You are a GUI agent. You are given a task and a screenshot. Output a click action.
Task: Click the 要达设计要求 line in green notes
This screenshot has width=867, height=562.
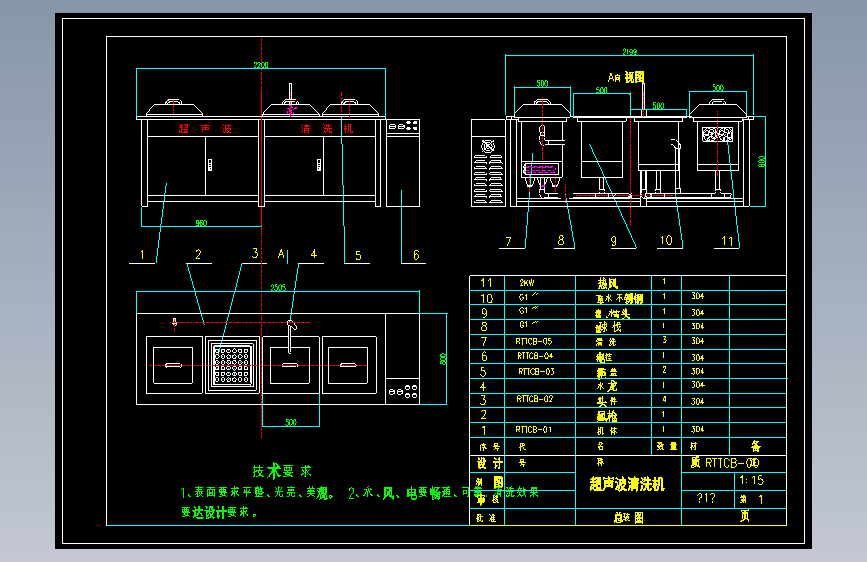220,513
